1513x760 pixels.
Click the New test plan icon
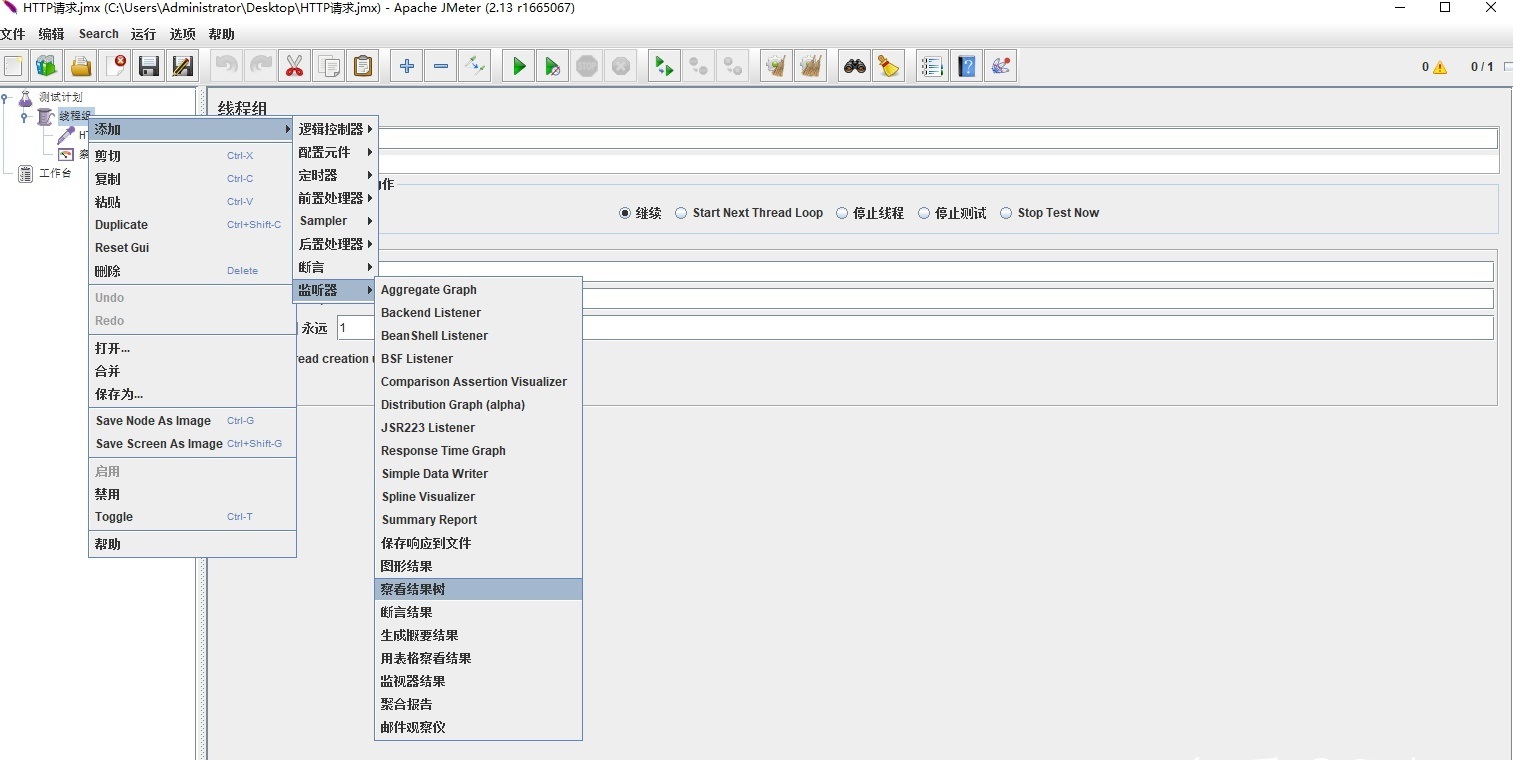(x=14, y=66)
